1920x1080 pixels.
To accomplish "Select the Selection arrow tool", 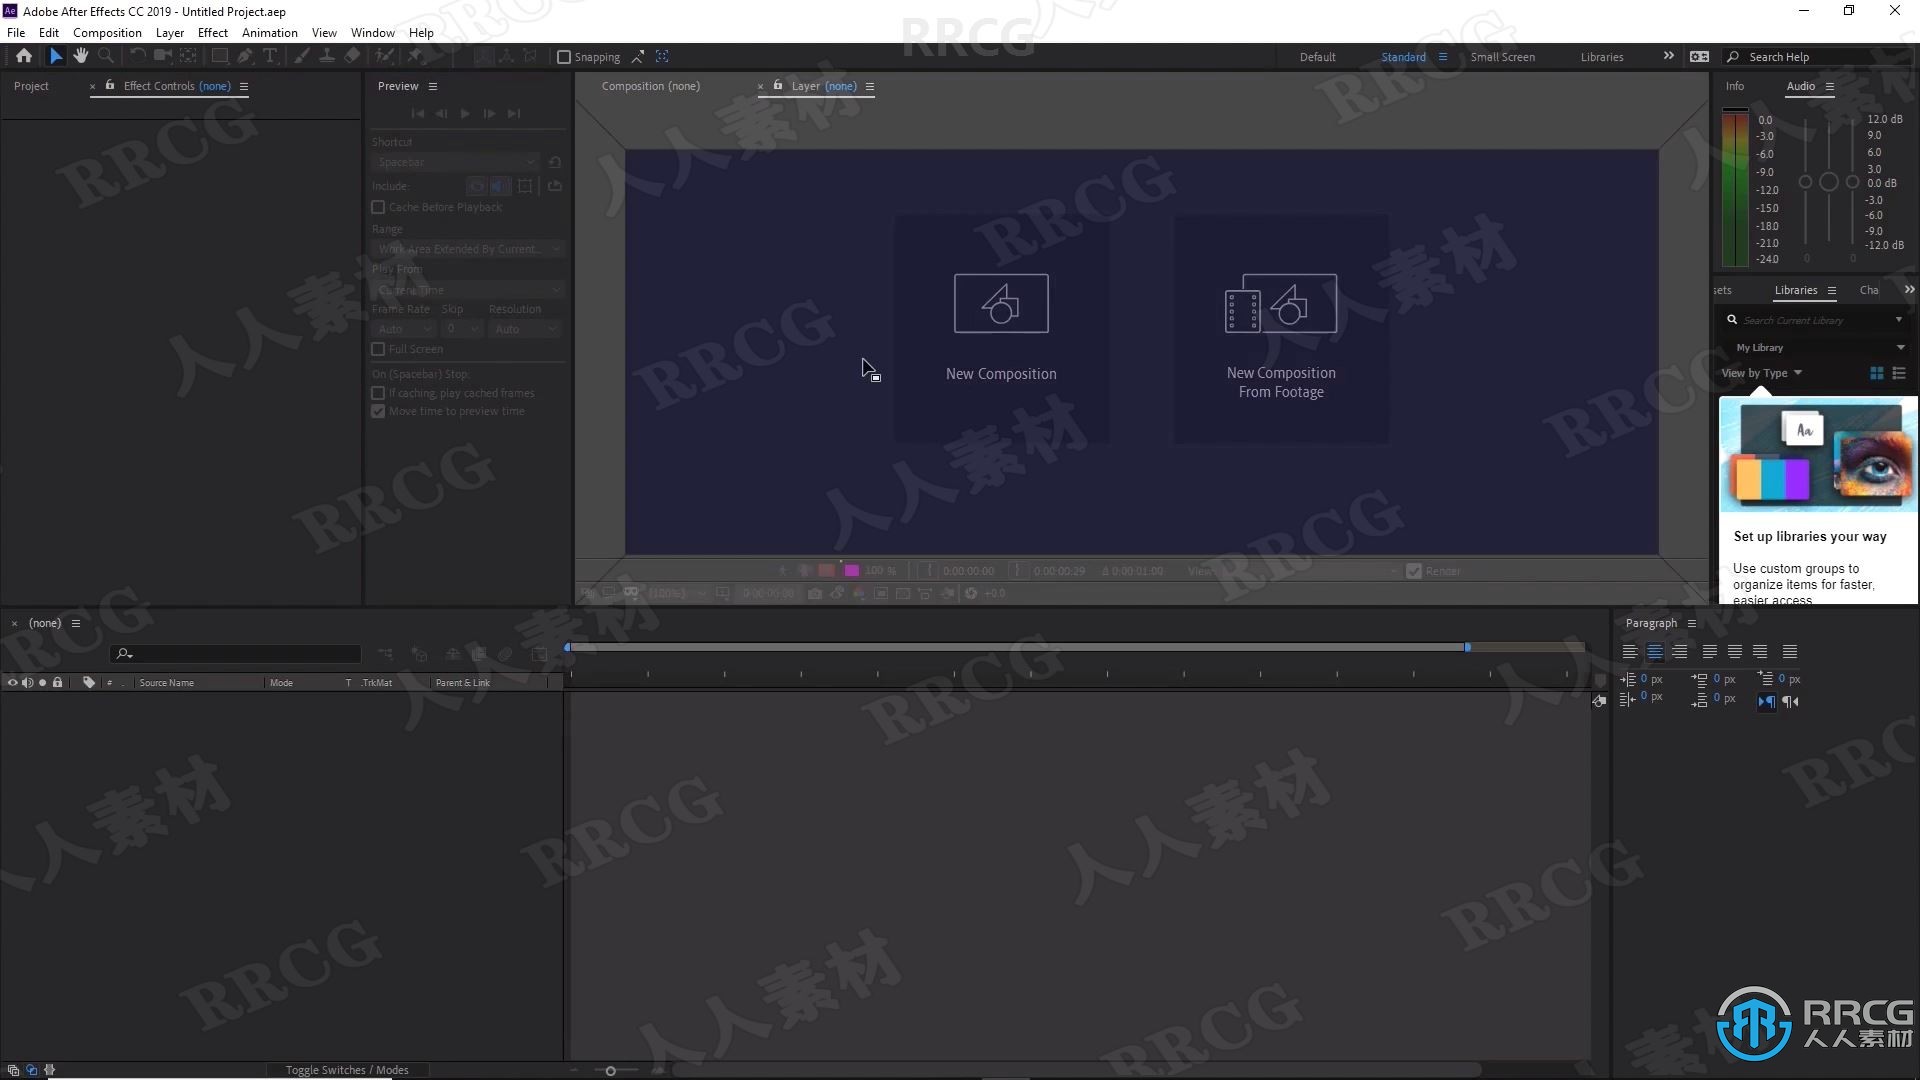I will click(56, 57).
